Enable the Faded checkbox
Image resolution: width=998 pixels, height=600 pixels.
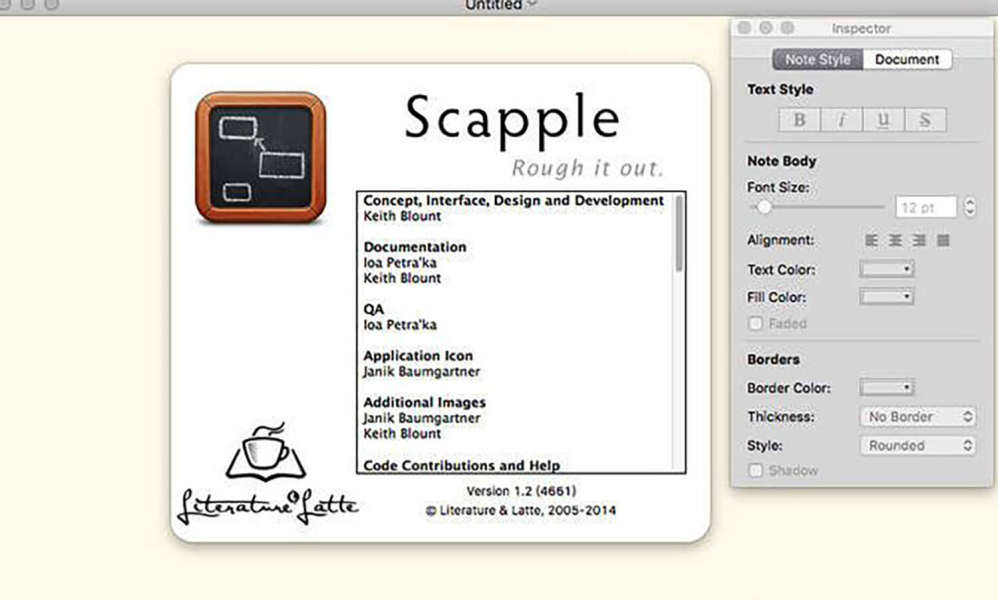[x=756, y=323]
